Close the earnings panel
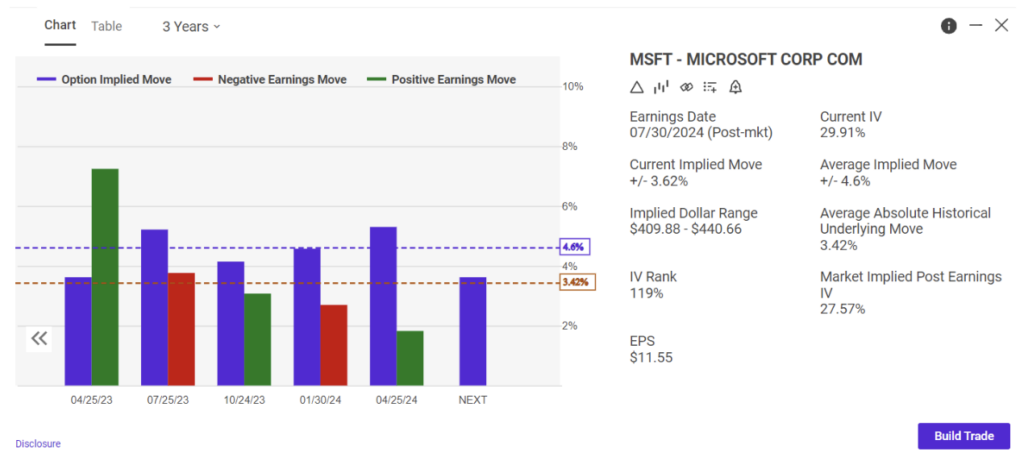 (x=1001, y=25)
